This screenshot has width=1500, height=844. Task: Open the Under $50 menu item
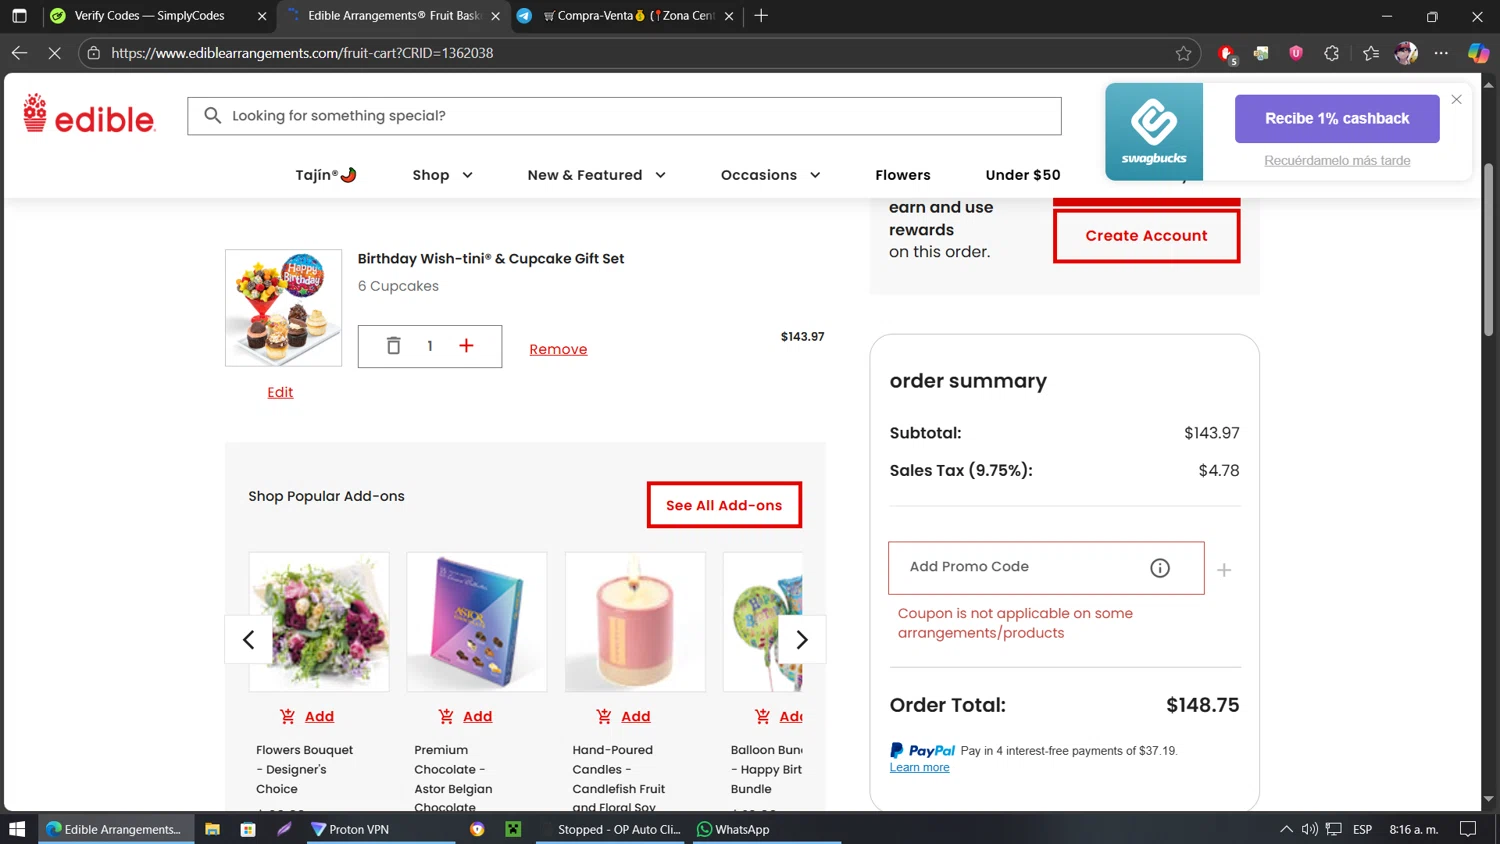[1023, 175]
